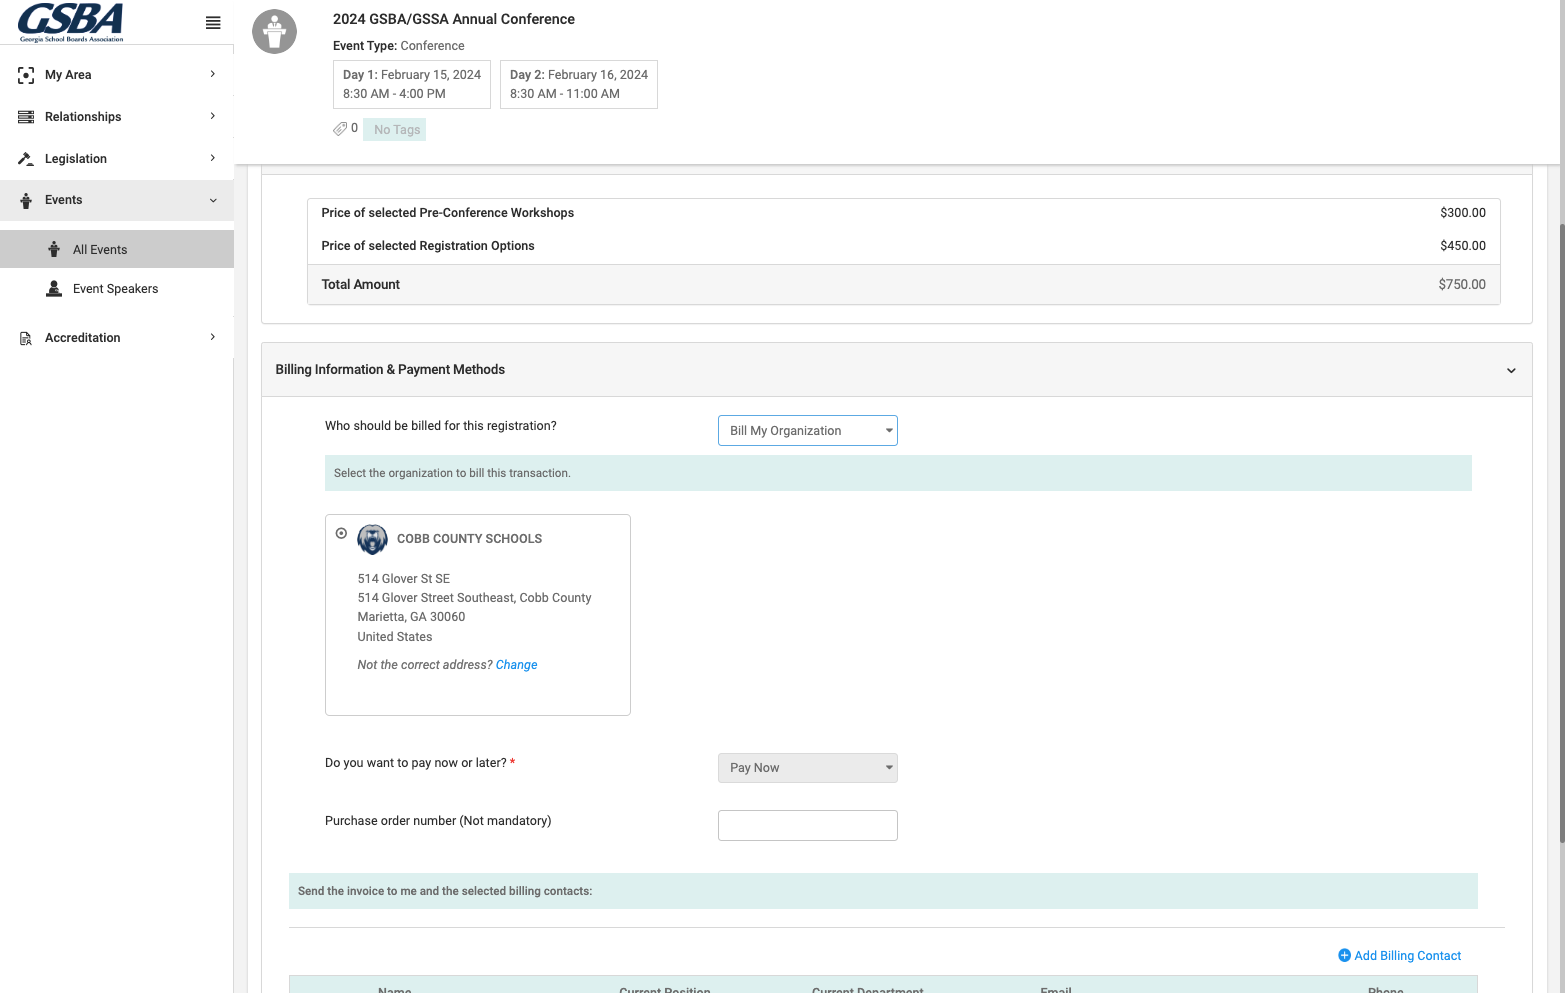Open the Bill My Organization dropdown
The height and width of the screenshot is (993, 1565).
[808, 431]
